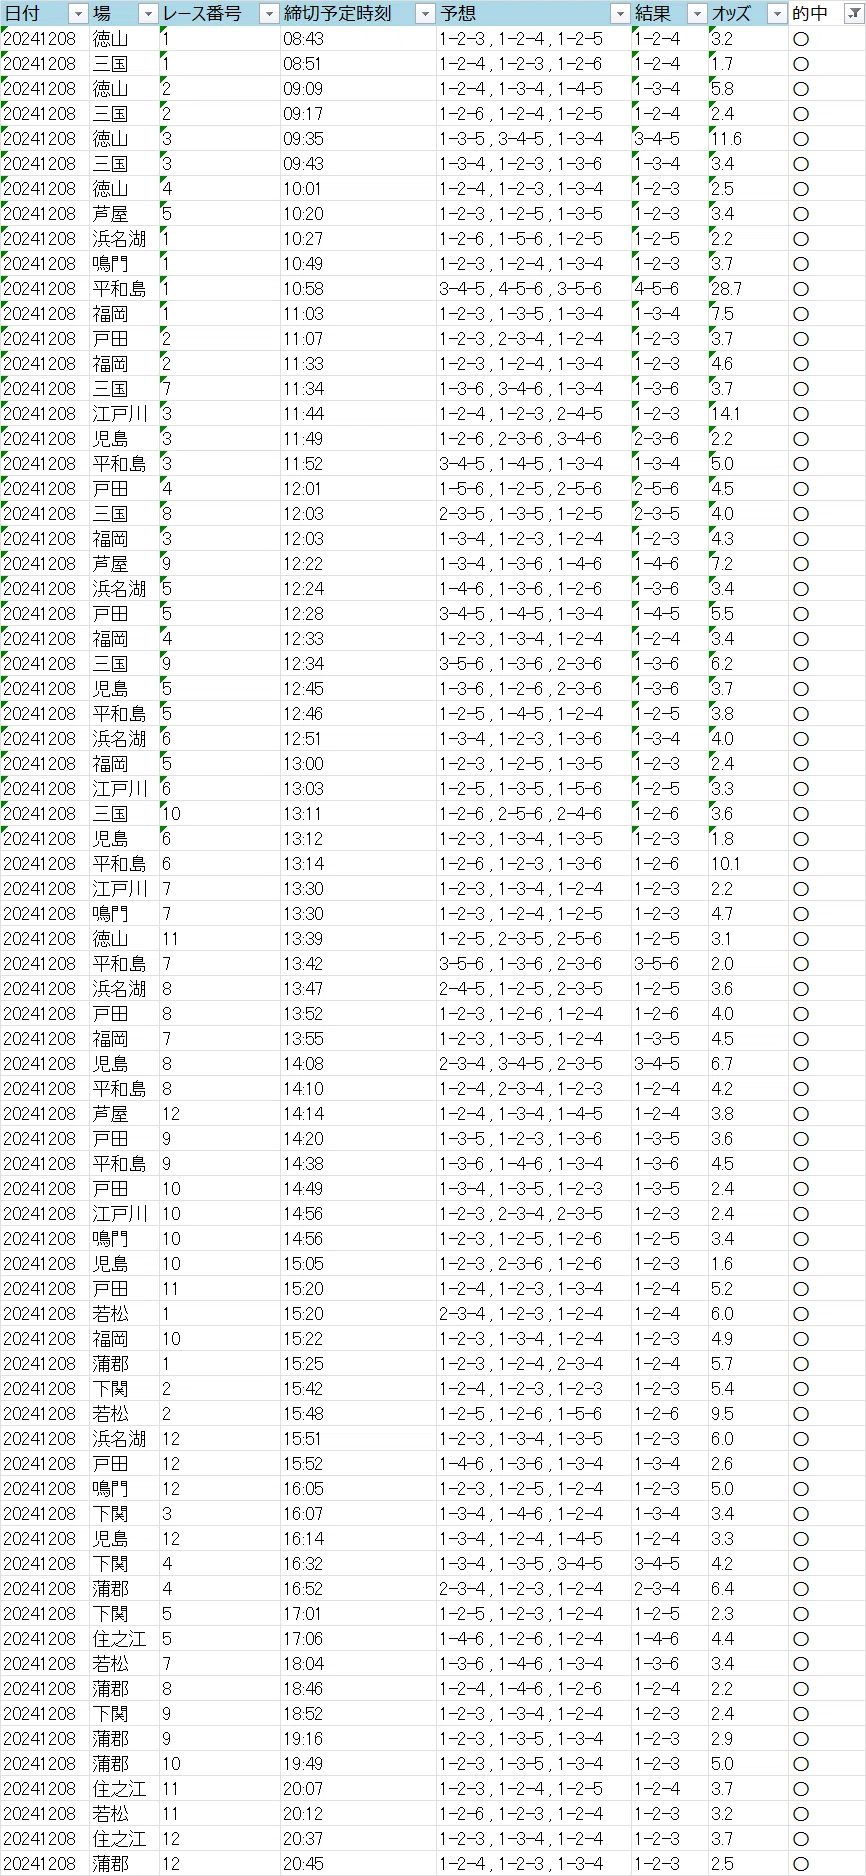Select the deadline cell showing 18:04
This screenshot has width=866, height=1876.
coord(358,1664)
